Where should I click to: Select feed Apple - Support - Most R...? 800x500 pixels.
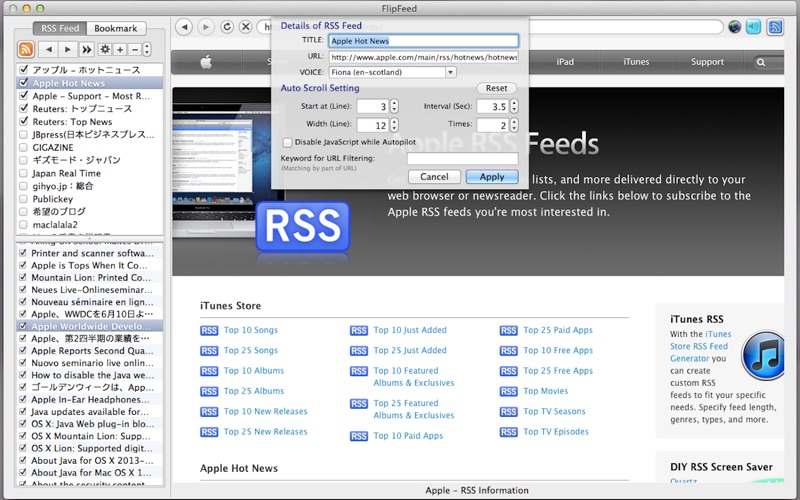click(x=90, y=96)
